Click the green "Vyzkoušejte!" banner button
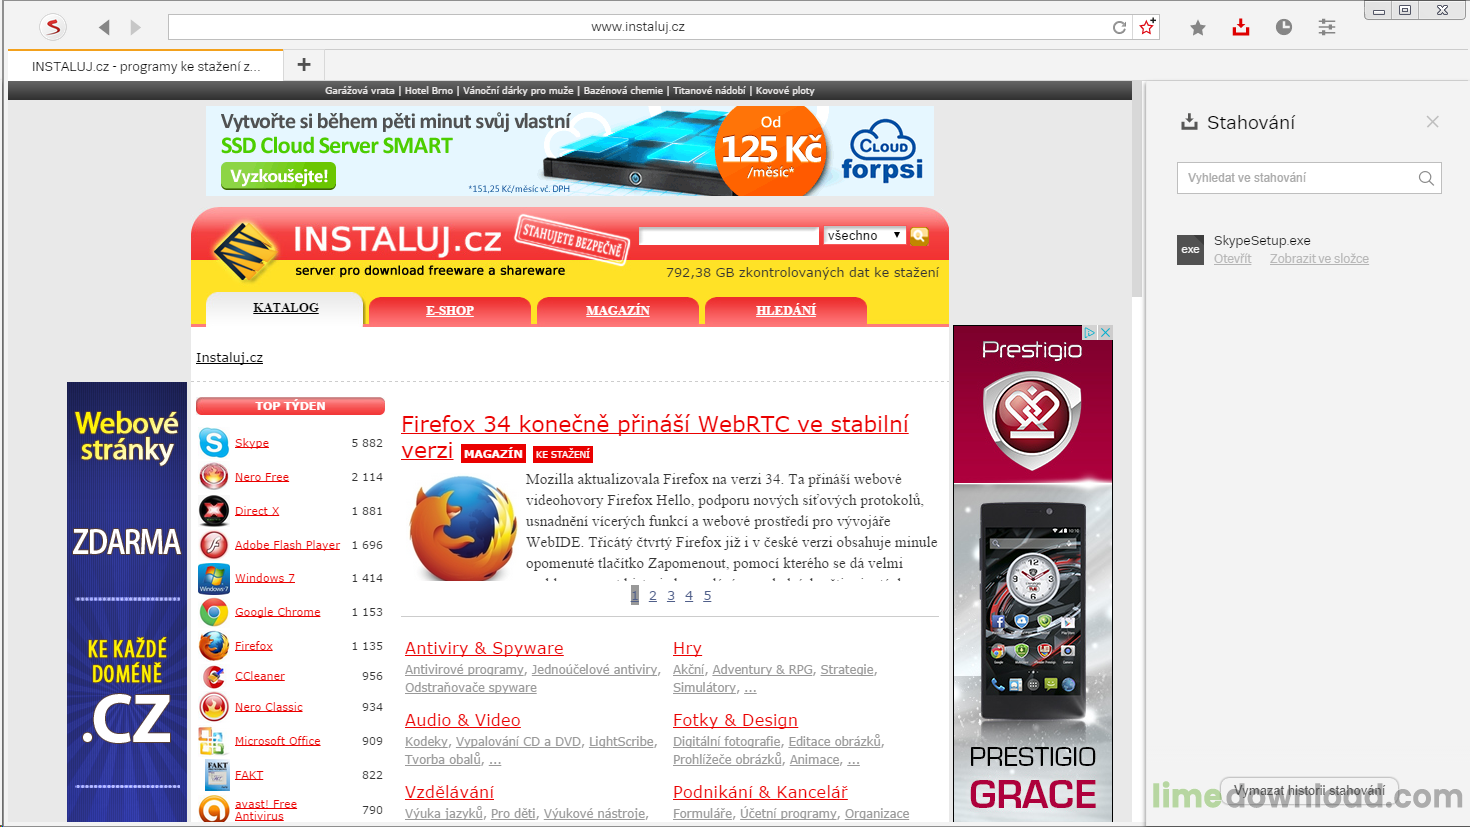This screenshot has height=827, width=1470. pyautogui.click(x=278, y=176)
